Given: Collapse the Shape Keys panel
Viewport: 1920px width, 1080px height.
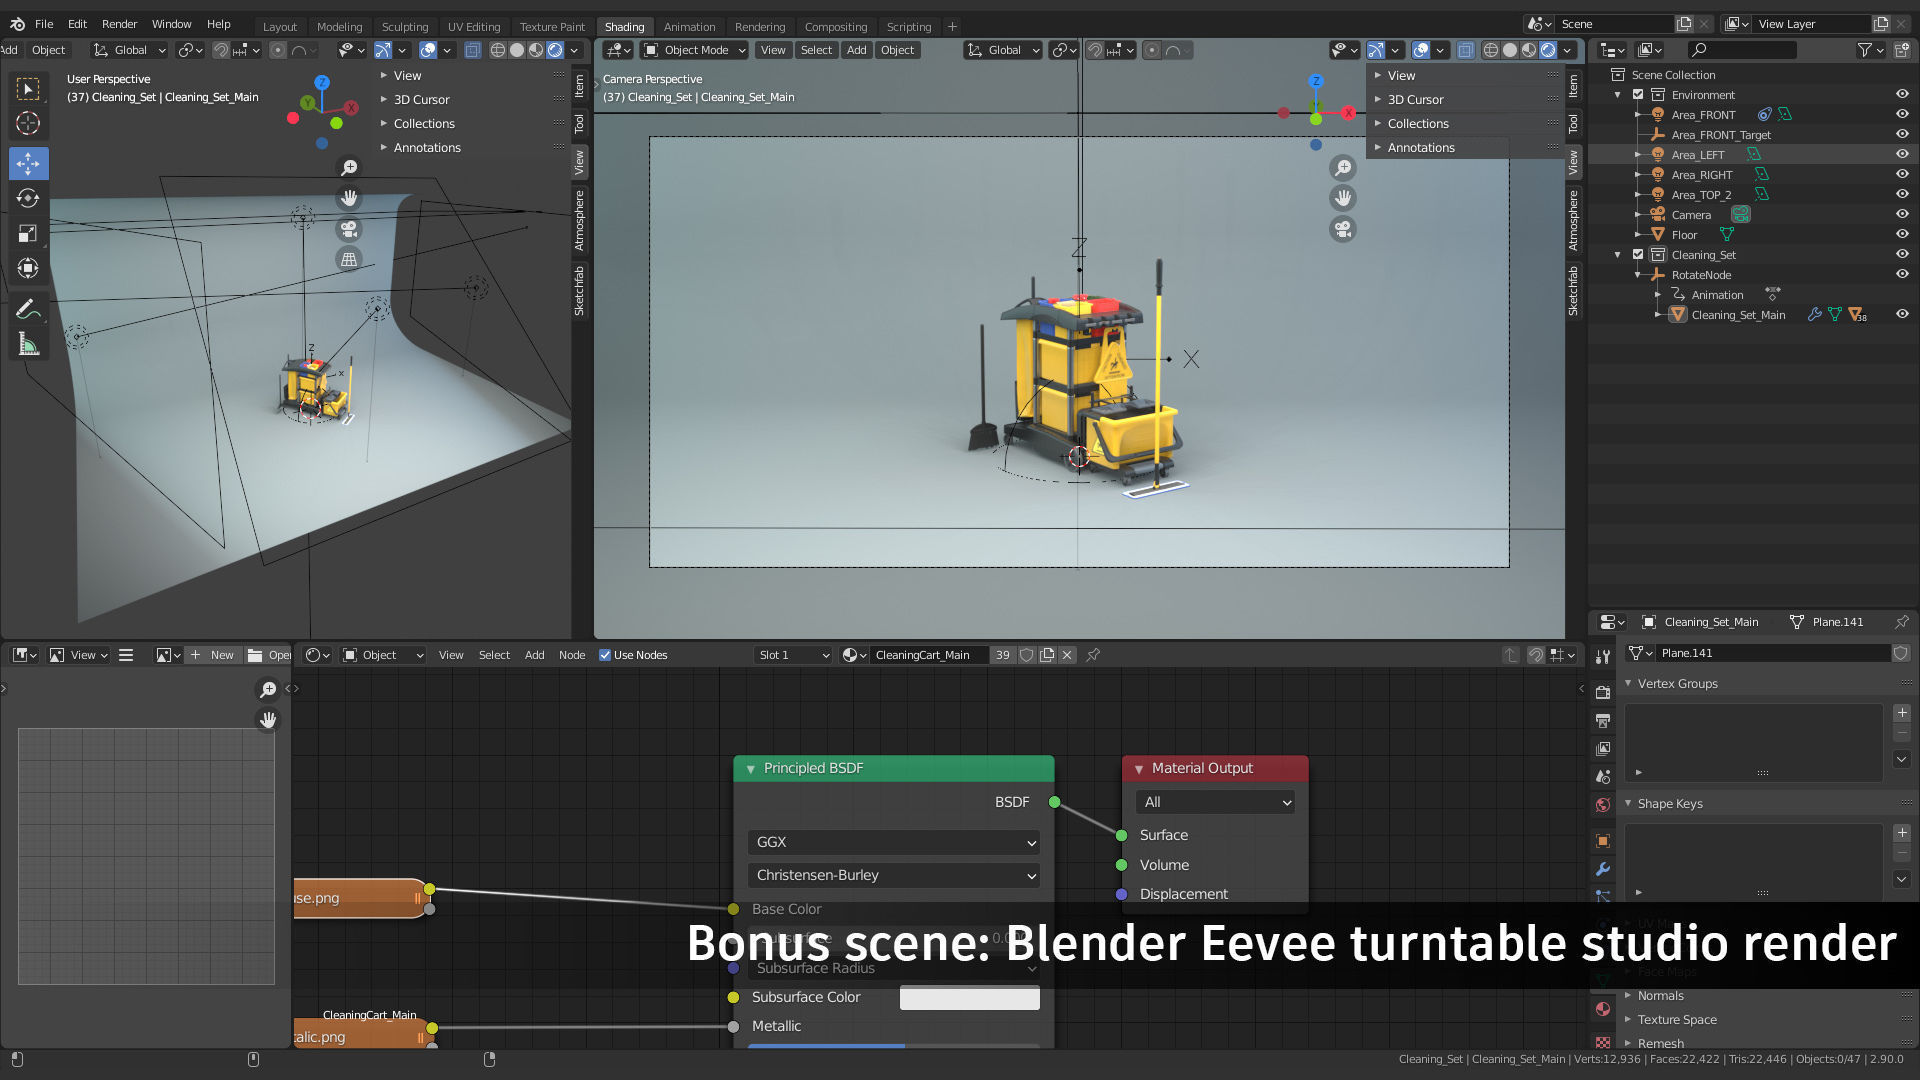Looking at the screenshot, I should point(1629,803).
